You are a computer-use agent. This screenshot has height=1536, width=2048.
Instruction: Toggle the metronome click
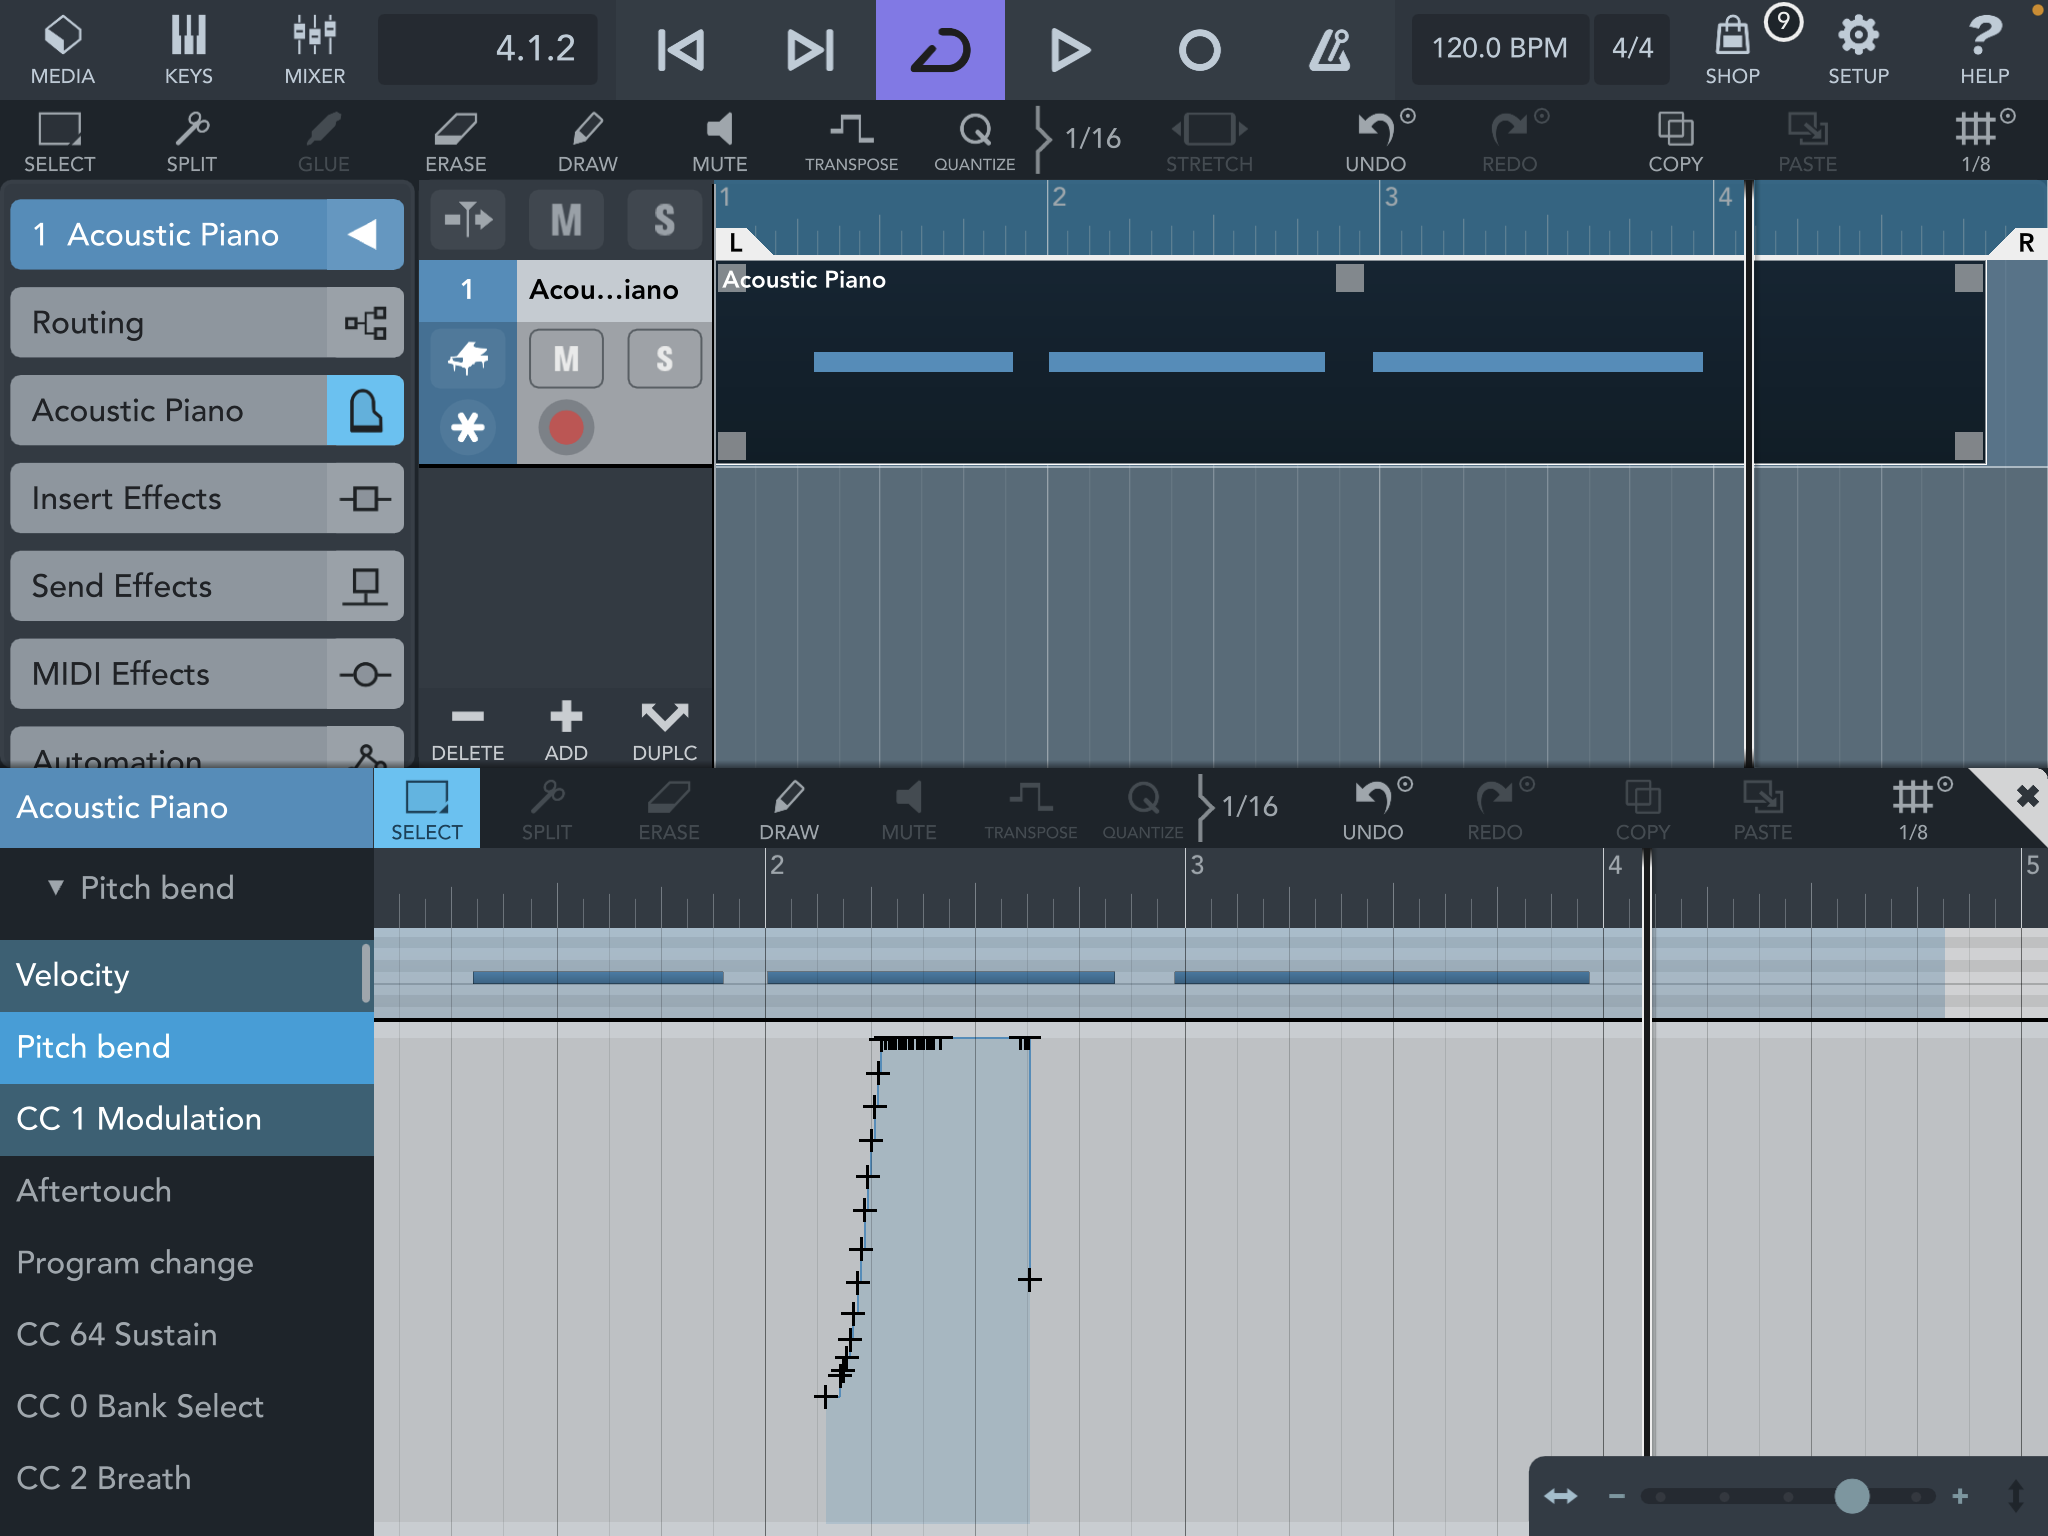[1329, 50]
